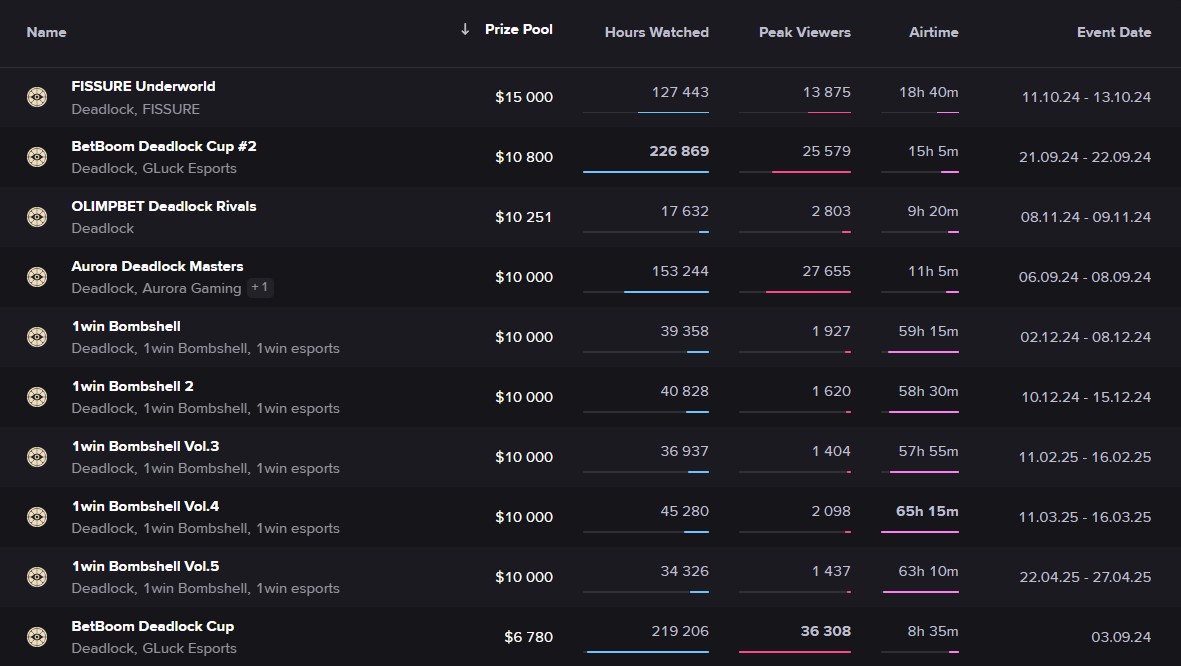Sort tournaments by Hours Watched column
Image resolution: width=1181 pixels, height=666 pixels.
pos(656,32)
